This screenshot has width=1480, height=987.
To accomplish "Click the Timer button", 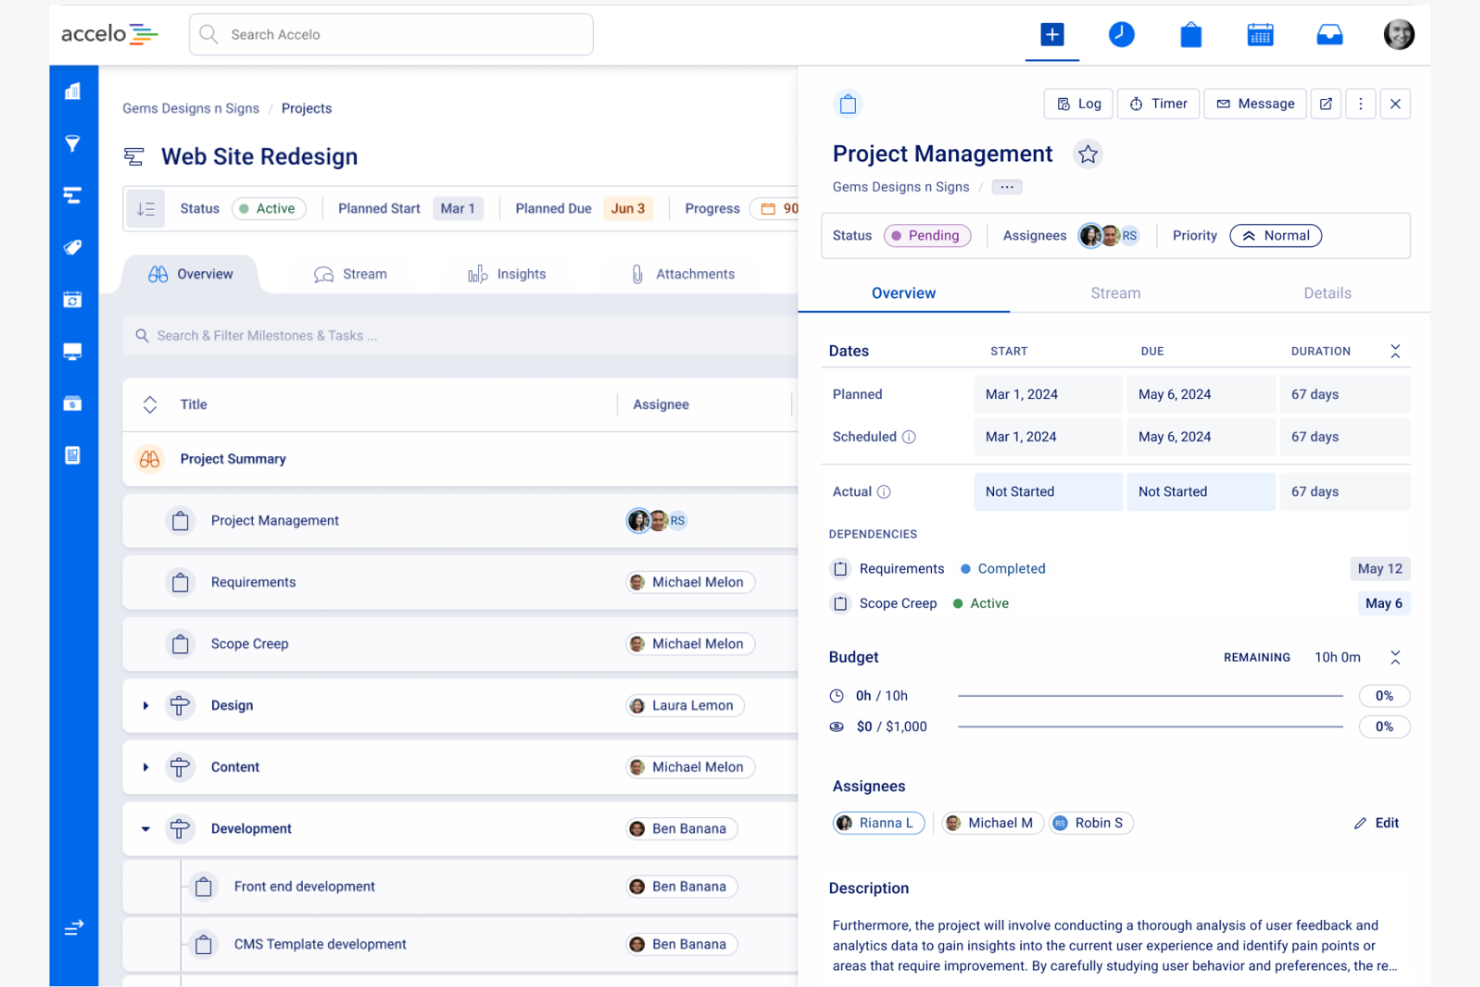I will tap(1158, 104).
